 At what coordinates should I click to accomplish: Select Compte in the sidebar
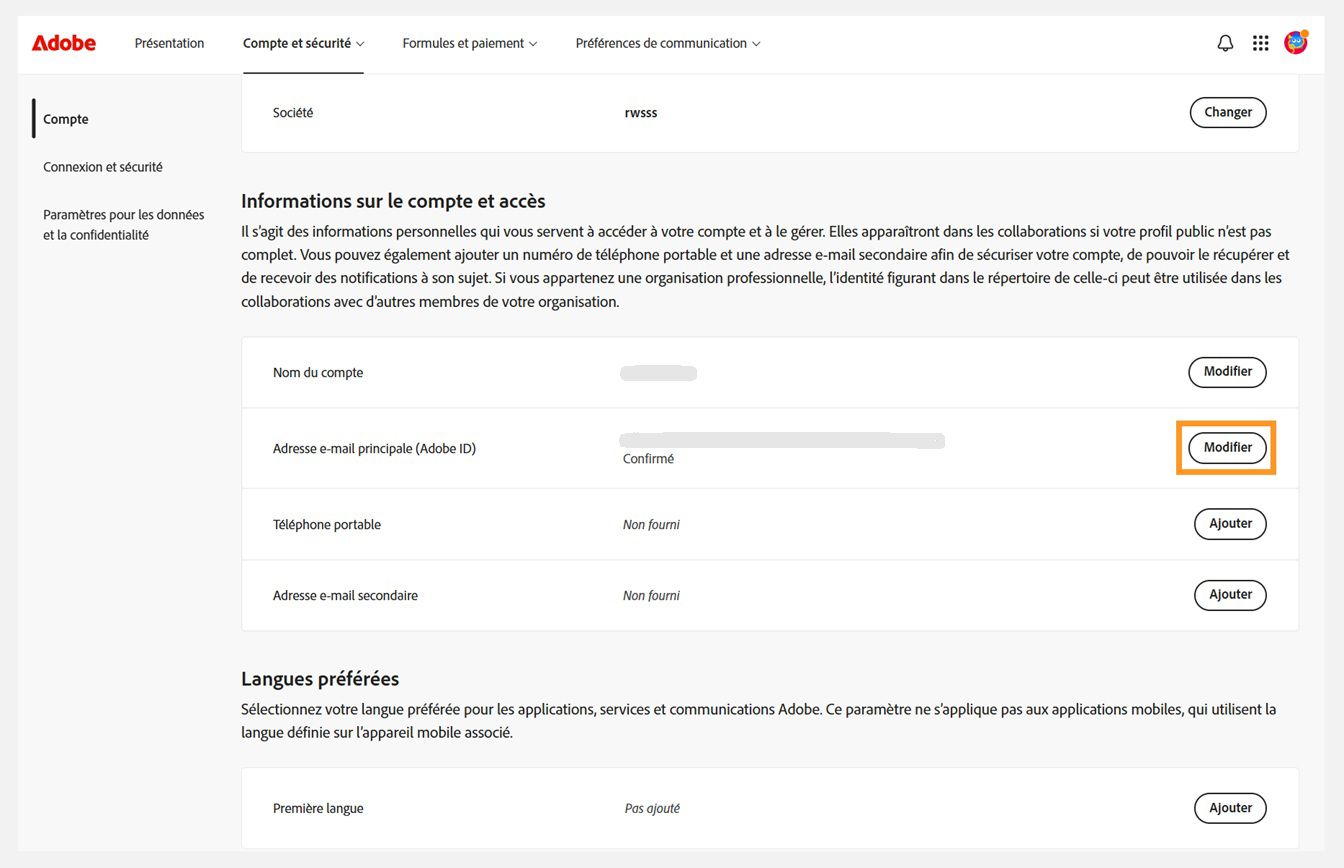(x=65, y=118)
